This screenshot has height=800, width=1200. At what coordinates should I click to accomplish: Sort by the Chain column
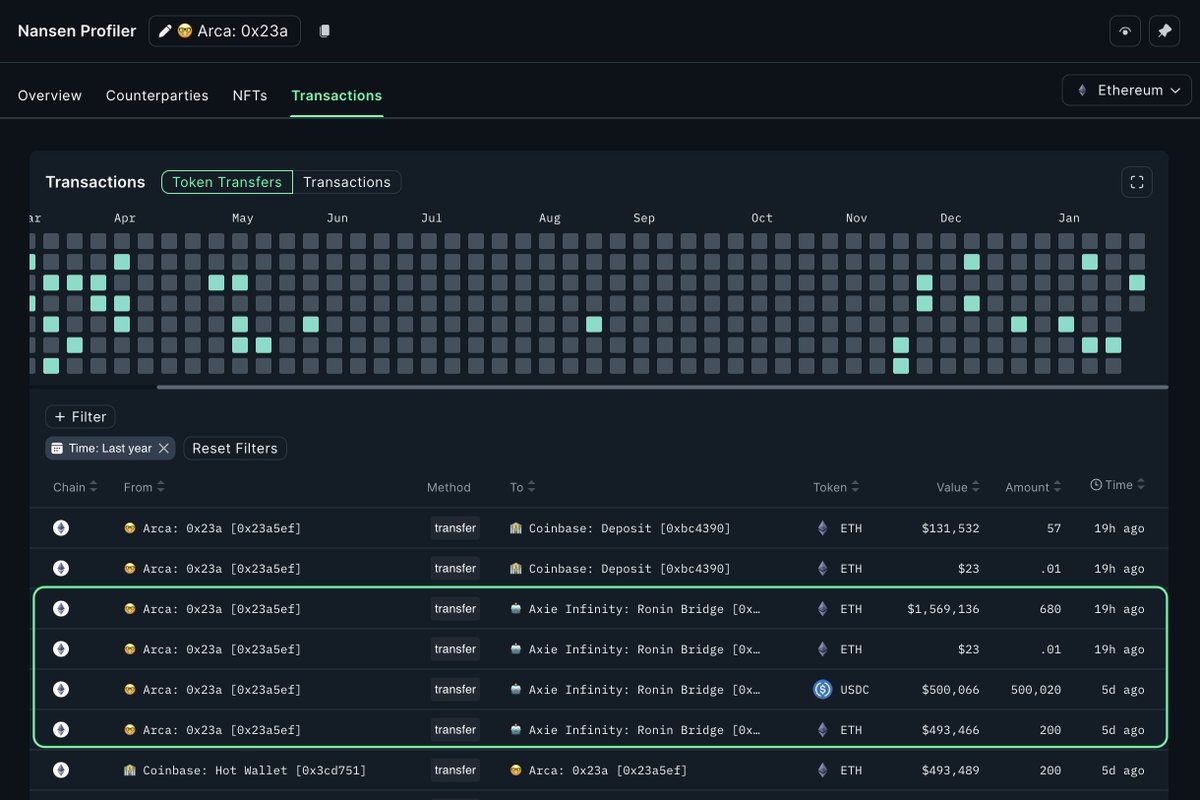click(76, 487)
